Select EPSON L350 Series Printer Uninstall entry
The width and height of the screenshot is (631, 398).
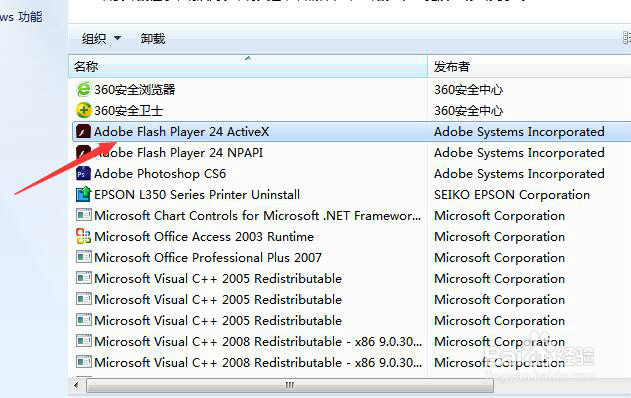[x=351, y=194]
